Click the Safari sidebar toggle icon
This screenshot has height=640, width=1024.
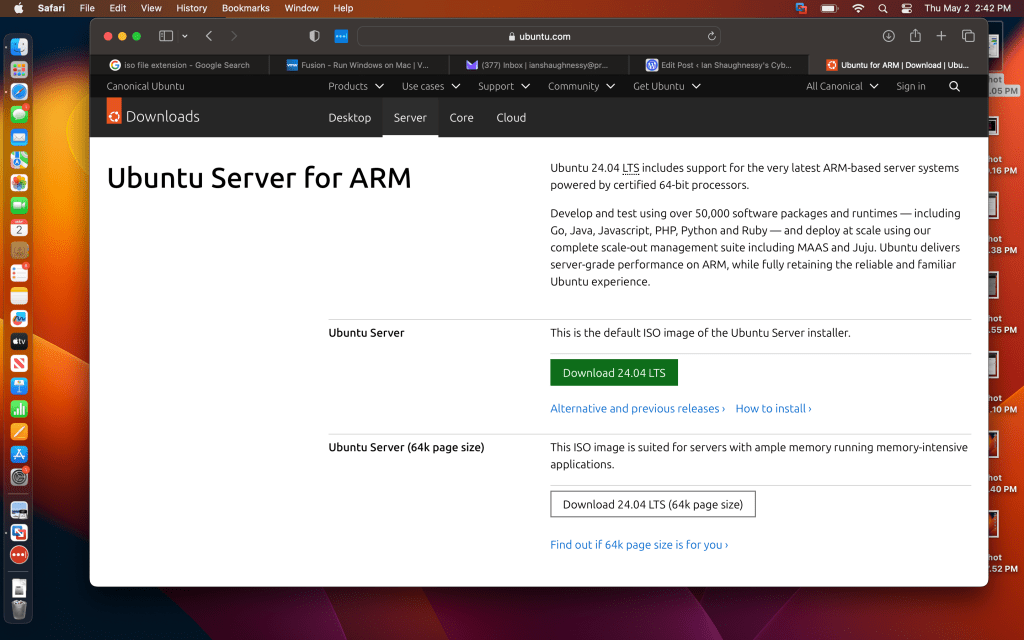[166, 36]
